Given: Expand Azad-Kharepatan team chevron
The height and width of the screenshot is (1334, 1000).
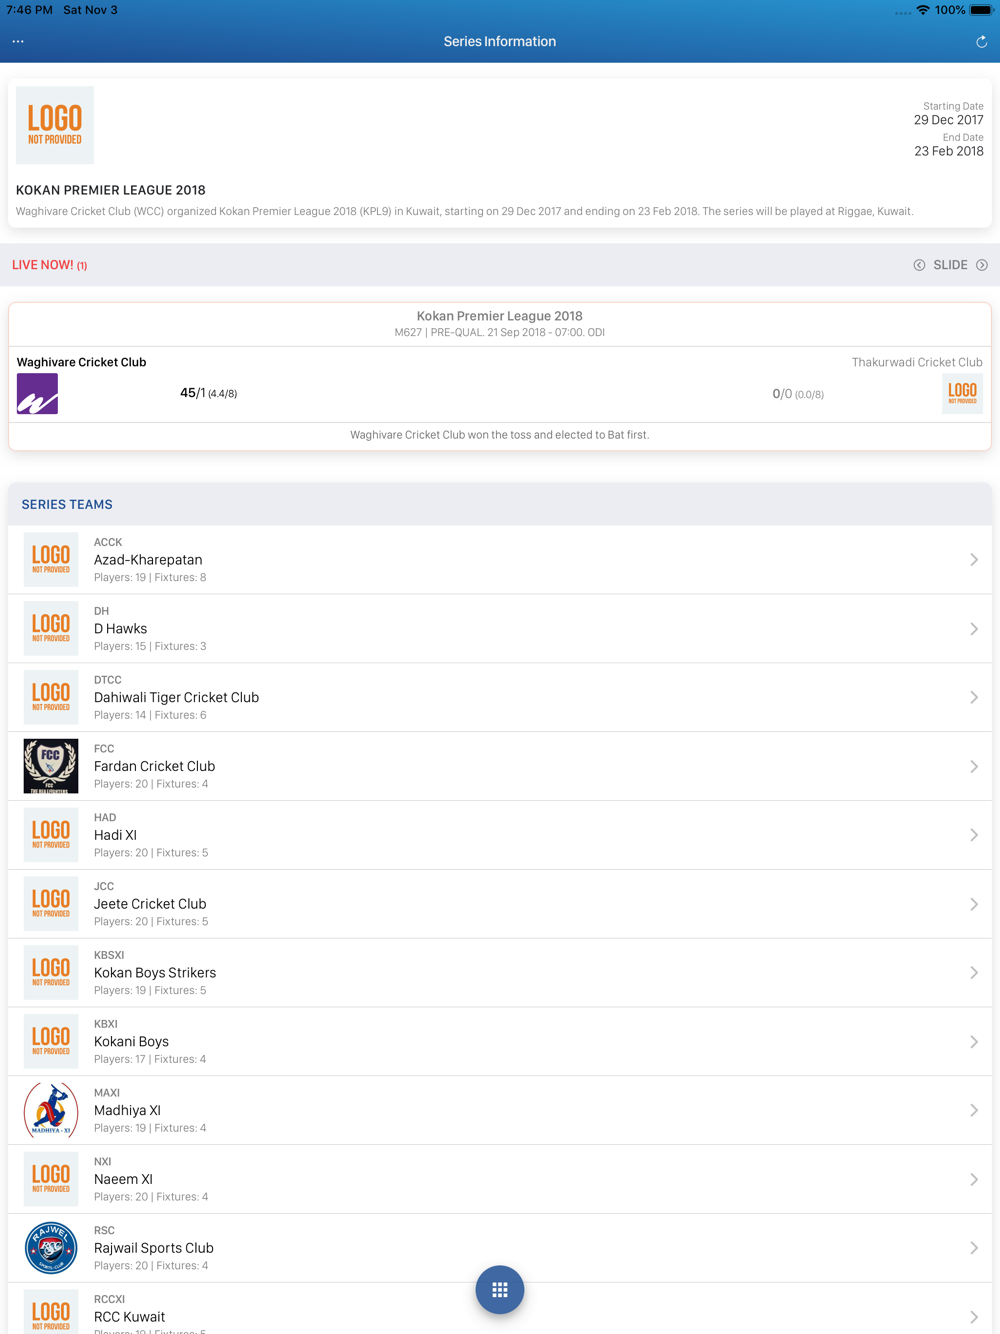Looking at the screenshot, I should pyautogui.click(x=973, y=560).
